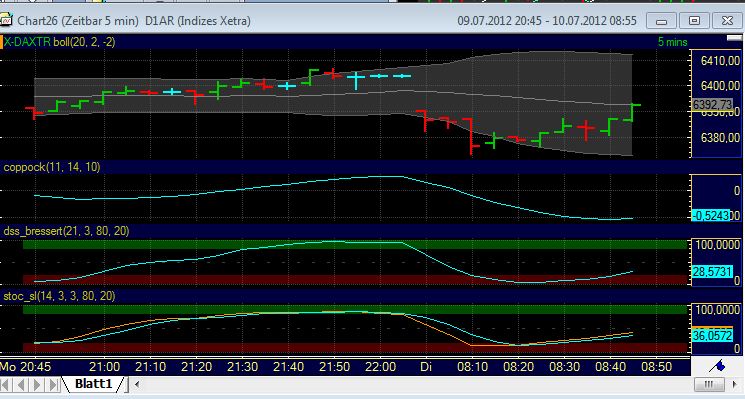Click the boll(20, 2, -2) indicator label
Image resolution: width=745 pixels, height=399 pixels.
coord(84,42)
